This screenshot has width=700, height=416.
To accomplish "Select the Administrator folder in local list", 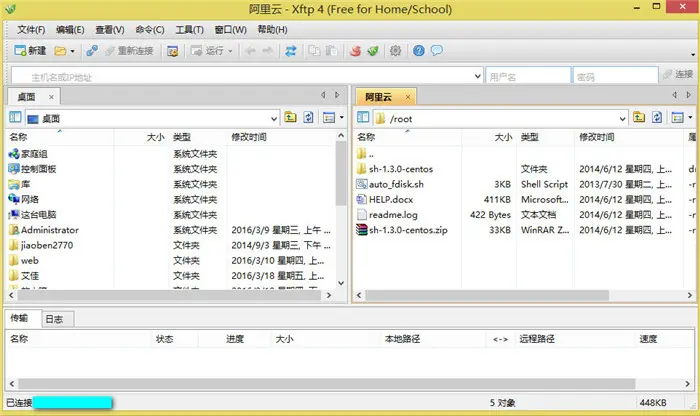I will point(43,230).
